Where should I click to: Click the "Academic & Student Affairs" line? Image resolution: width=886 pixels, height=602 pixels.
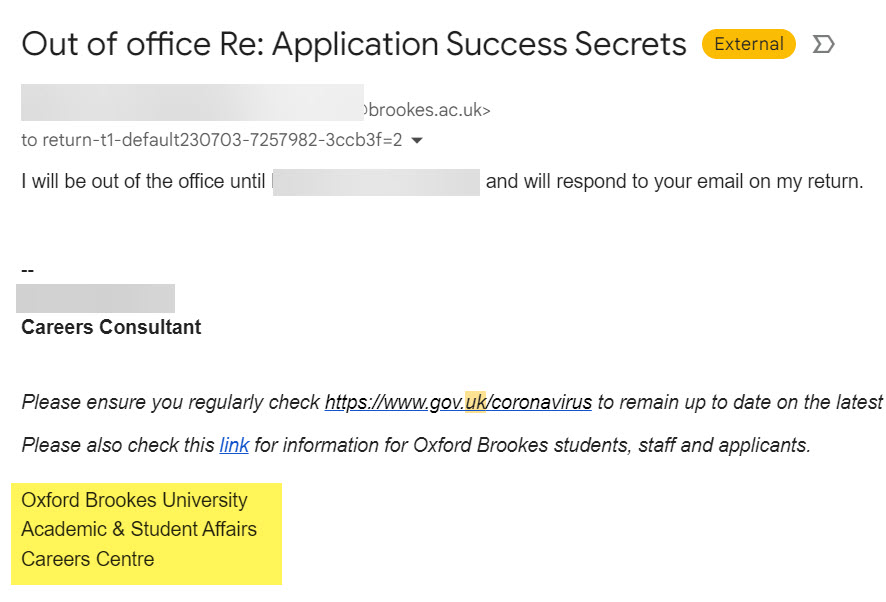(x=139, y=529)
